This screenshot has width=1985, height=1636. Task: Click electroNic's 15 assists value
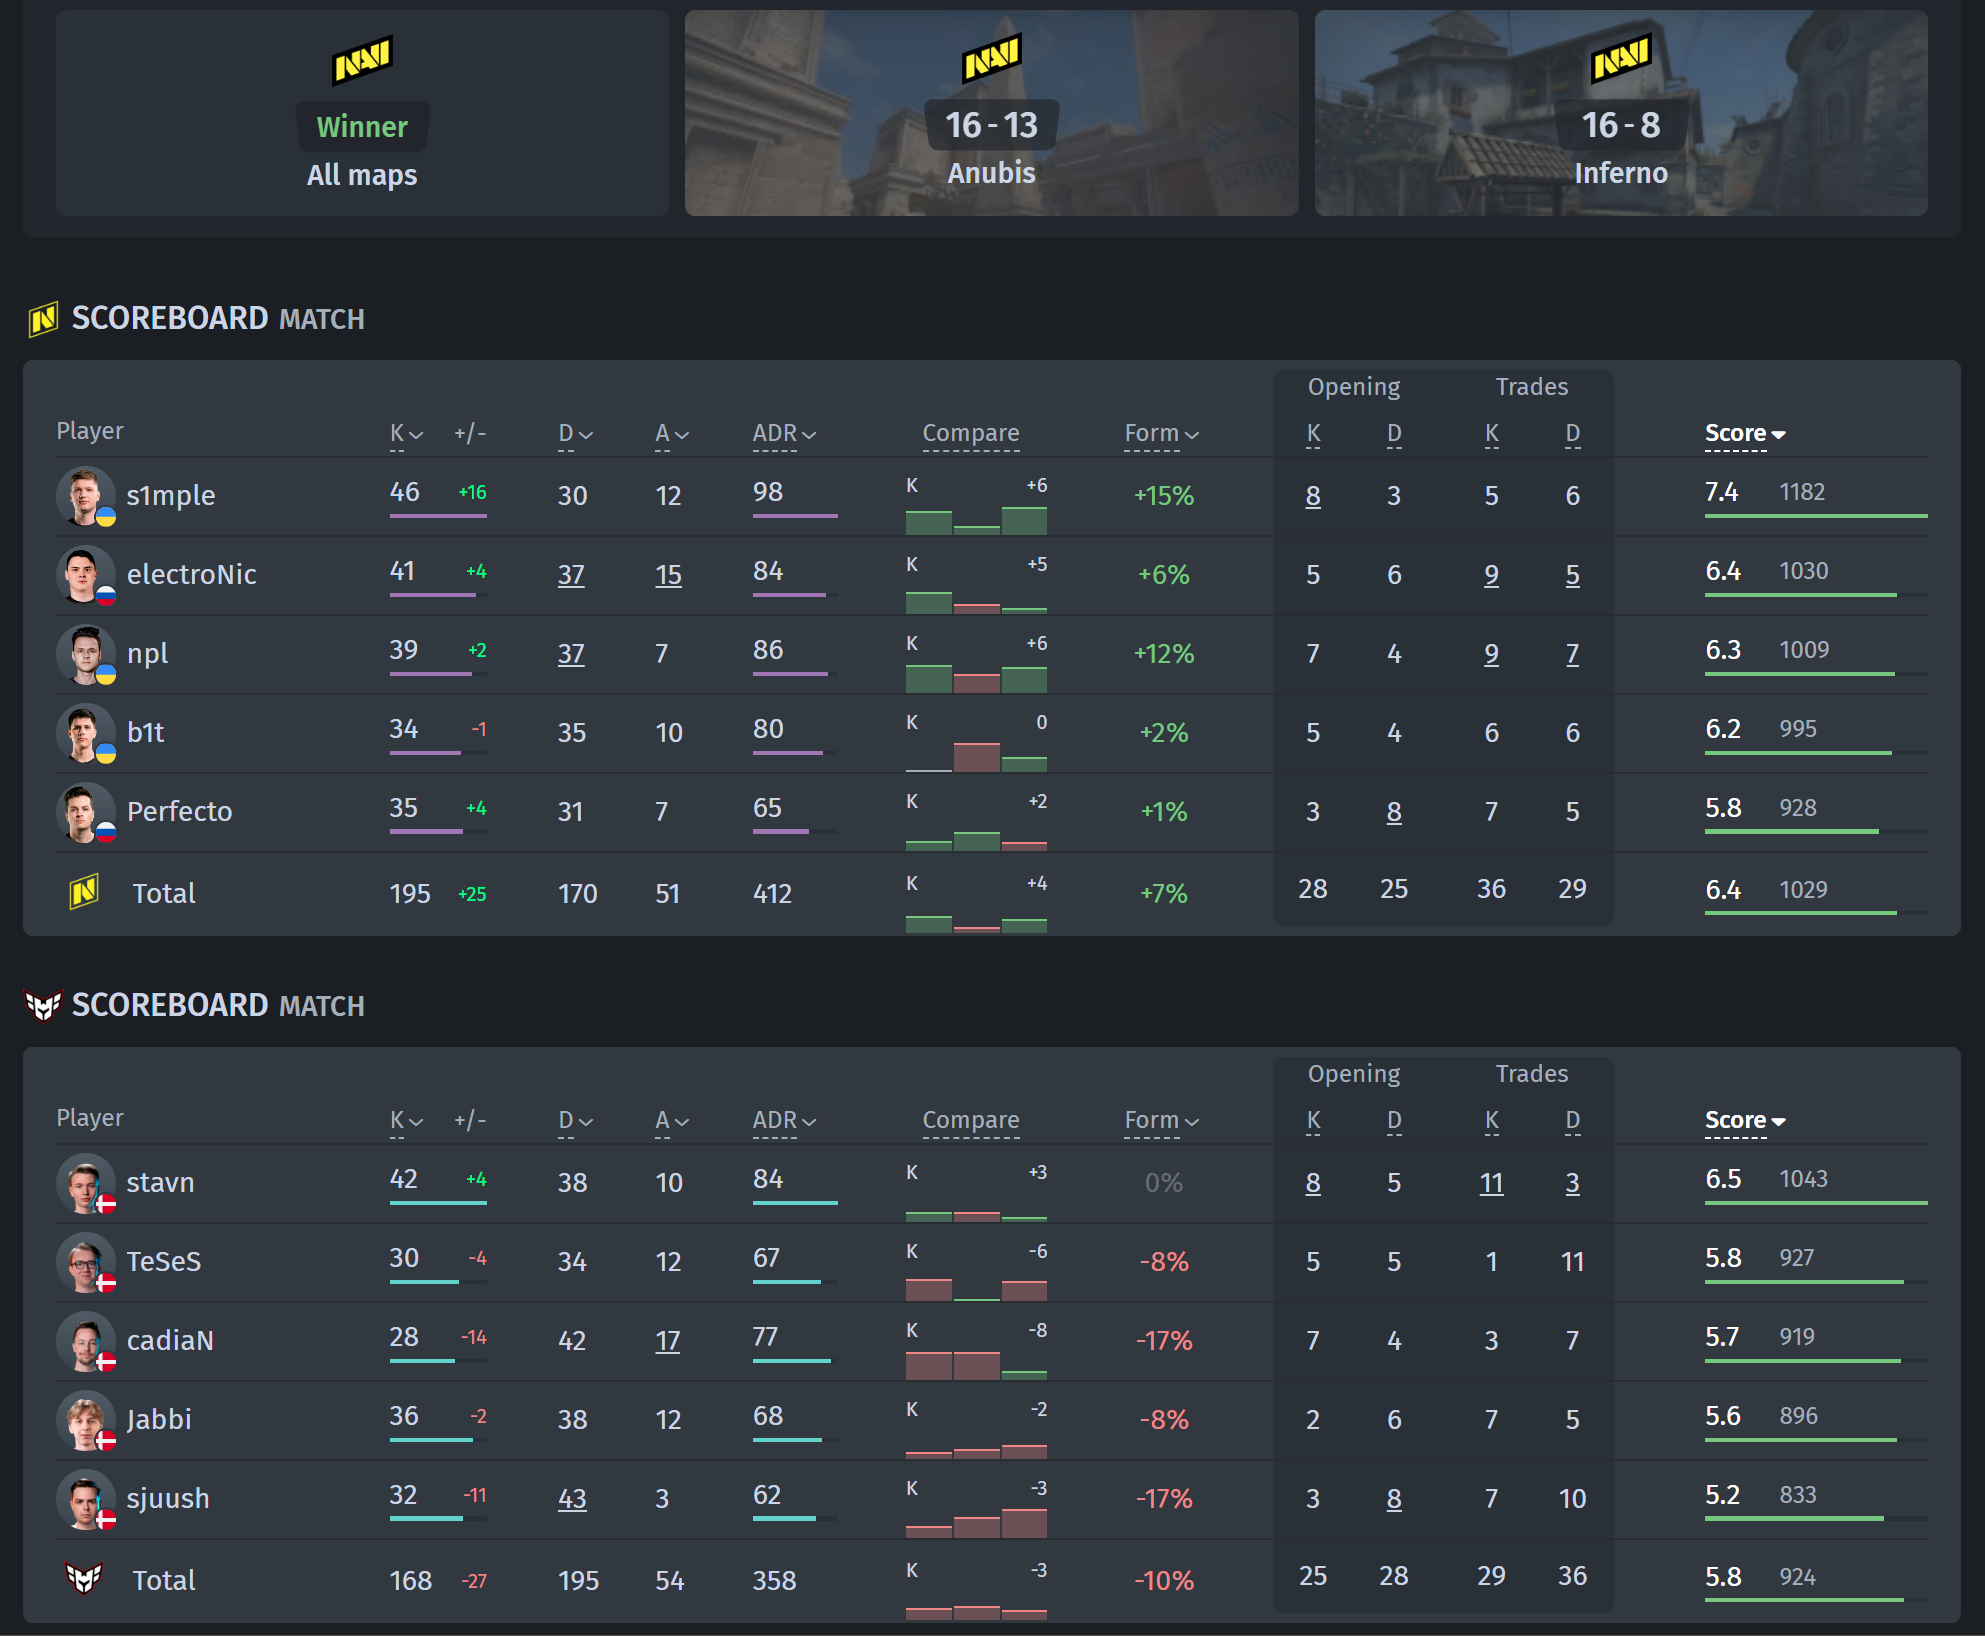coord(668,575)
